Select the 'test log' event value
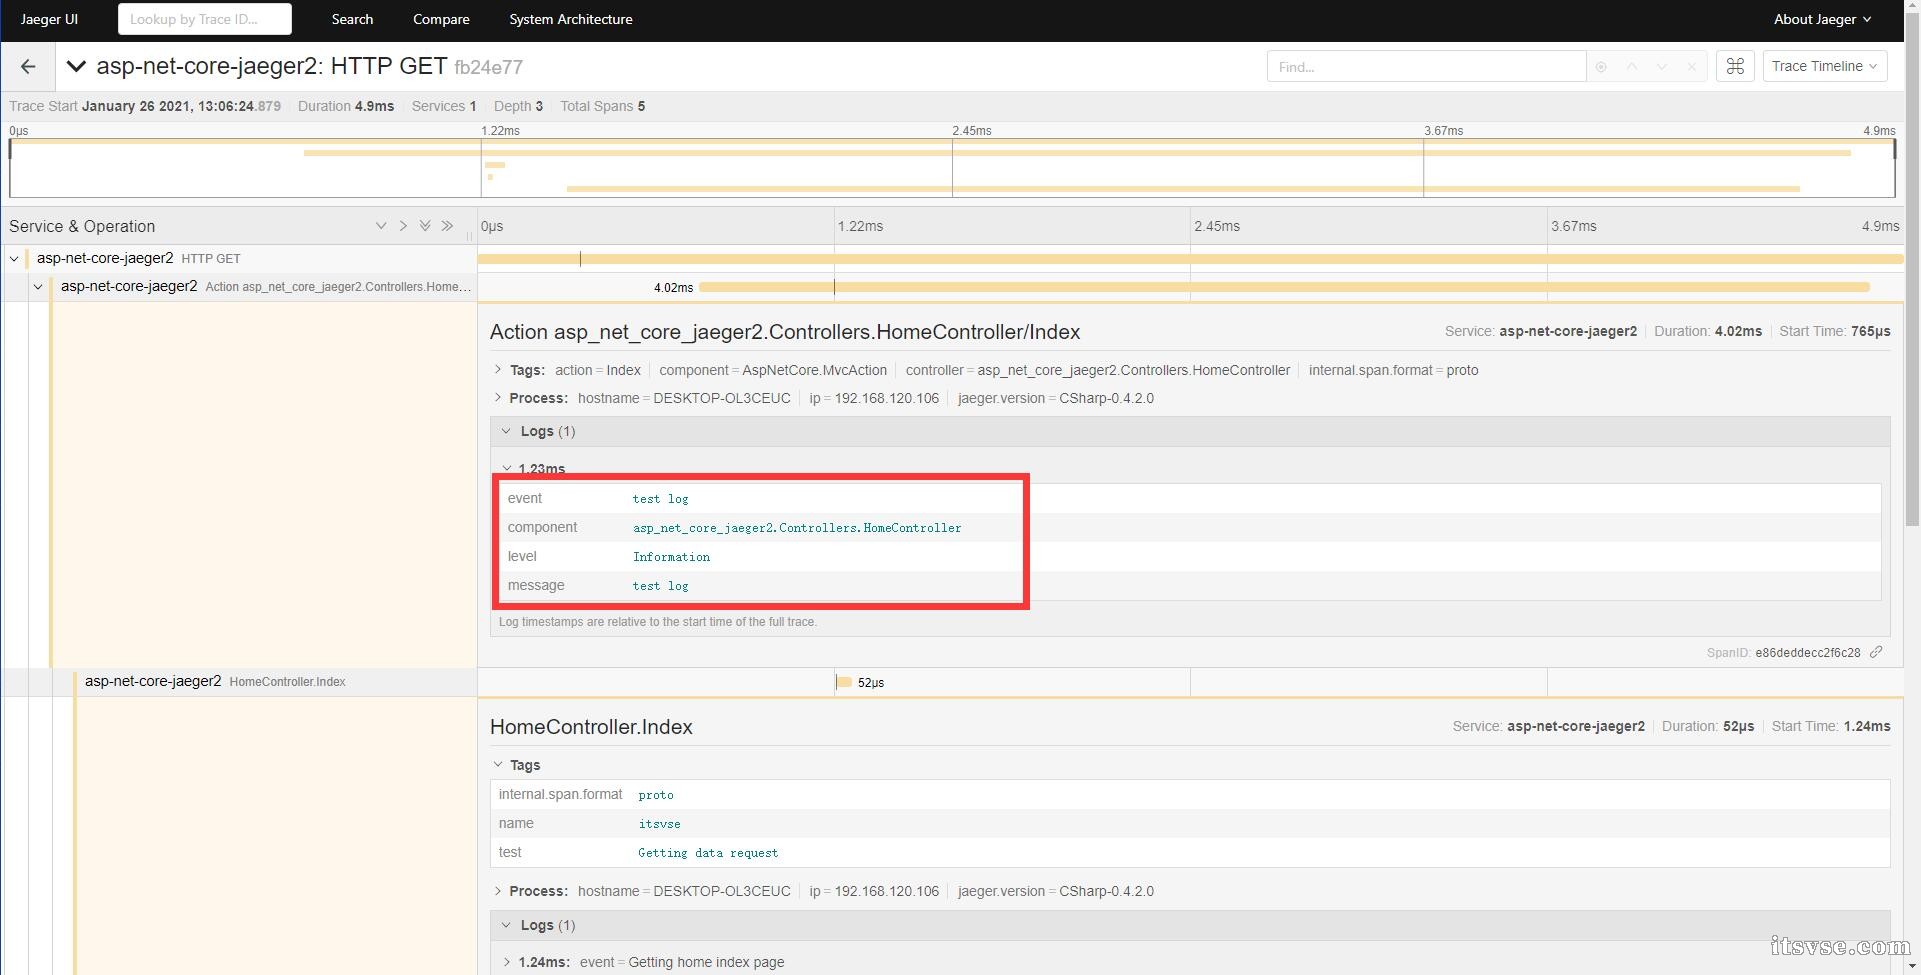 [660, 498]
